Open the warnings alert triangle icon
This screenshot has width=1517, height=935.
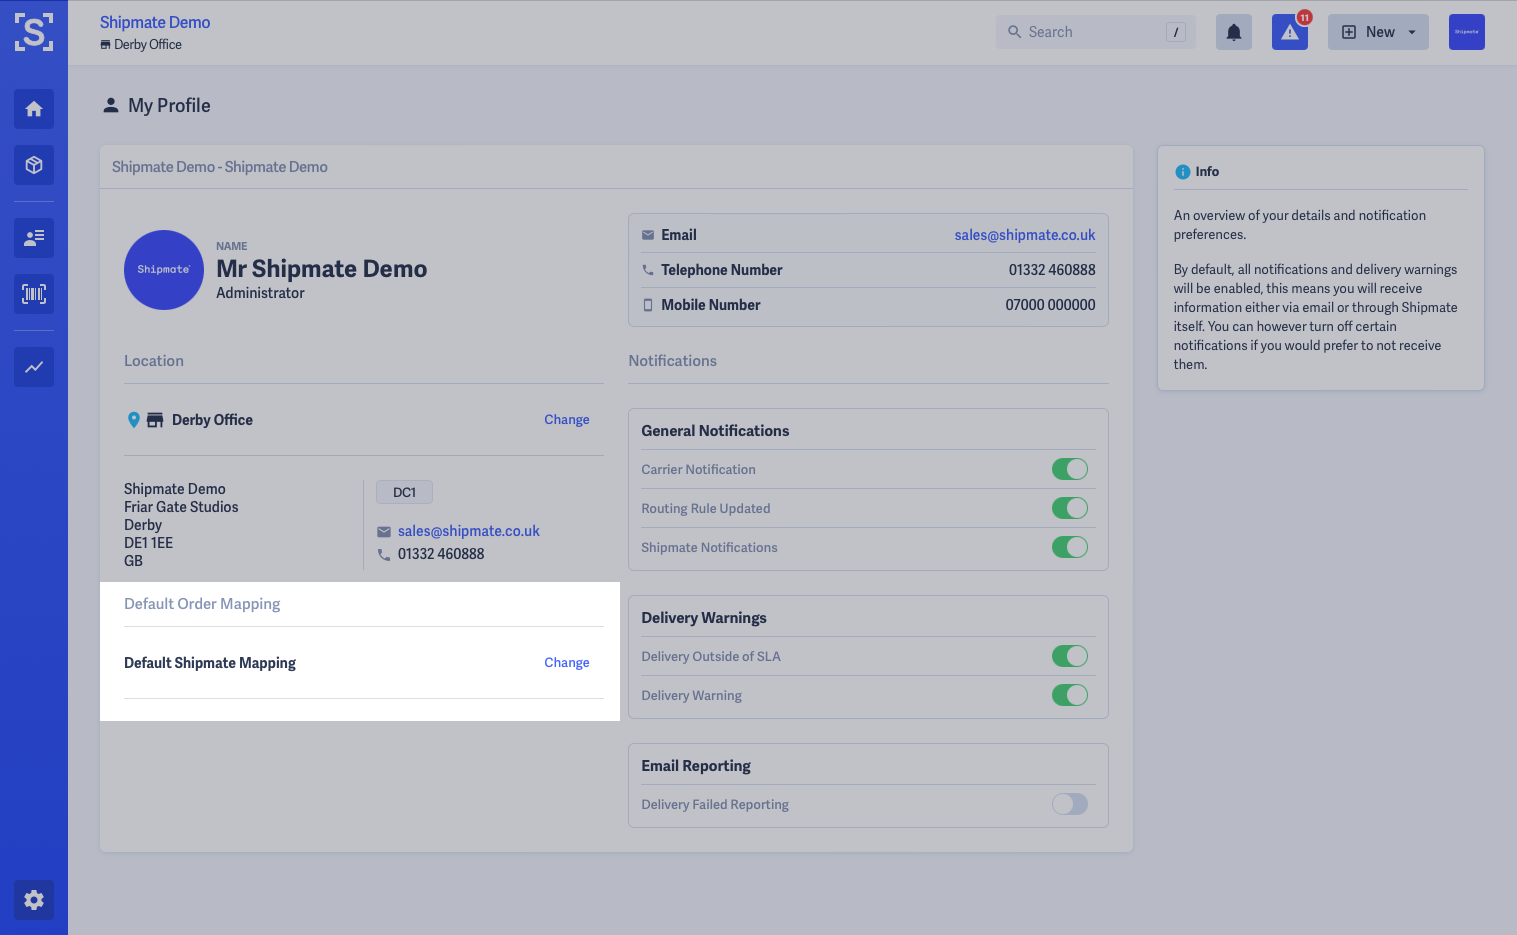(x=1290, y=32)
